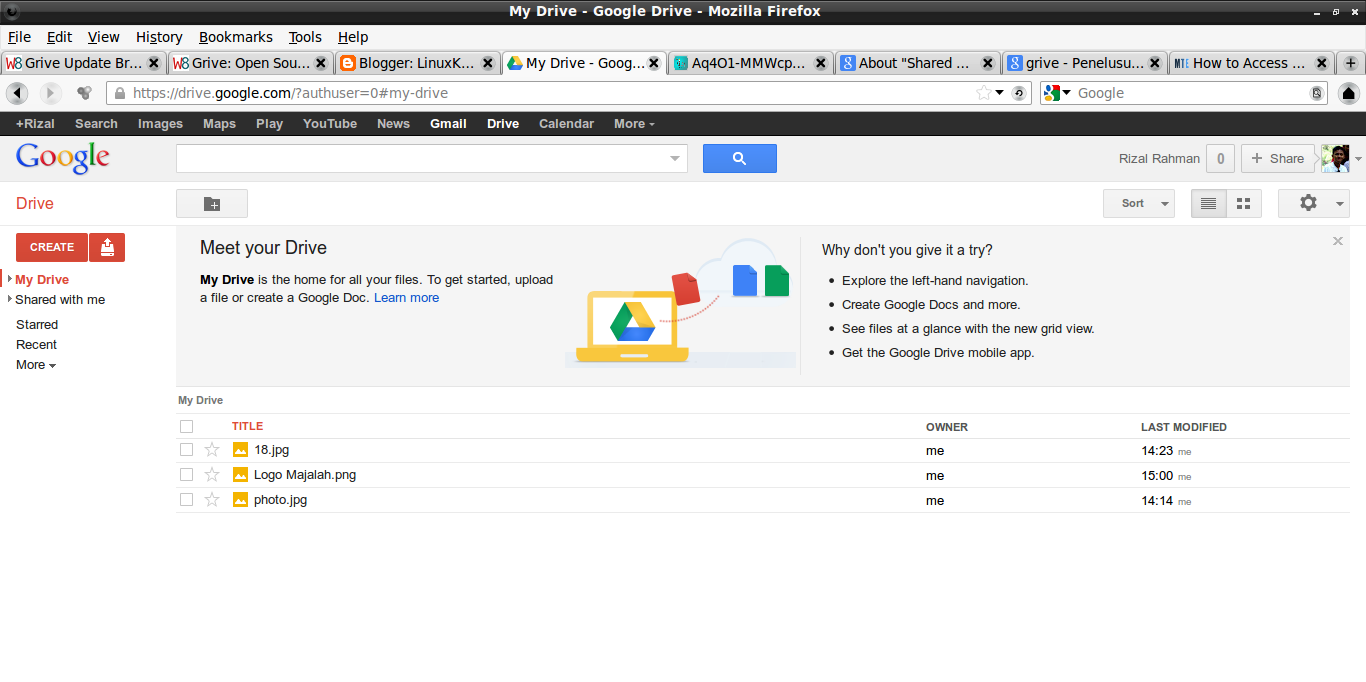Open the account dropdown arrow beside avatar
The image size is (1366, 682).
(x=1358, y=159)
